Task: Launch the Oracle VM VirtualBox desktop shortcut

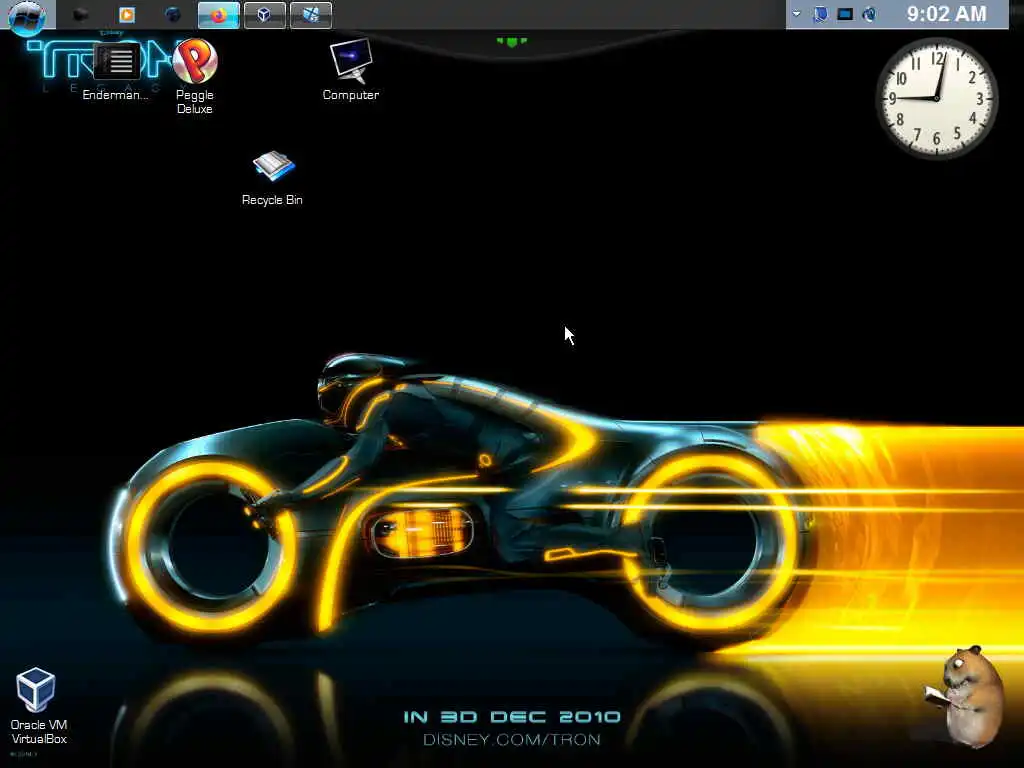Action: tap(38, 706)
